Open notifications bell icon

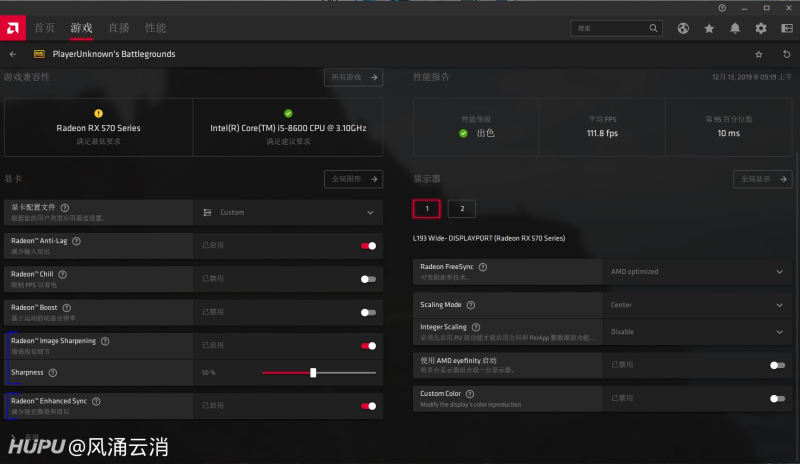tap(735, 29)
